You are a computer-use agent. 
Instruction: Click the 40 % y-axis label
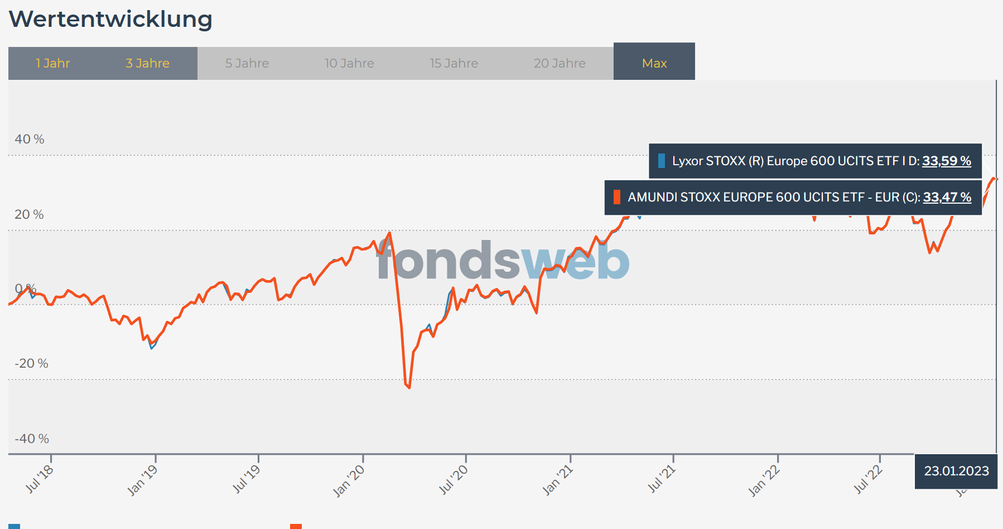(30, 139)
